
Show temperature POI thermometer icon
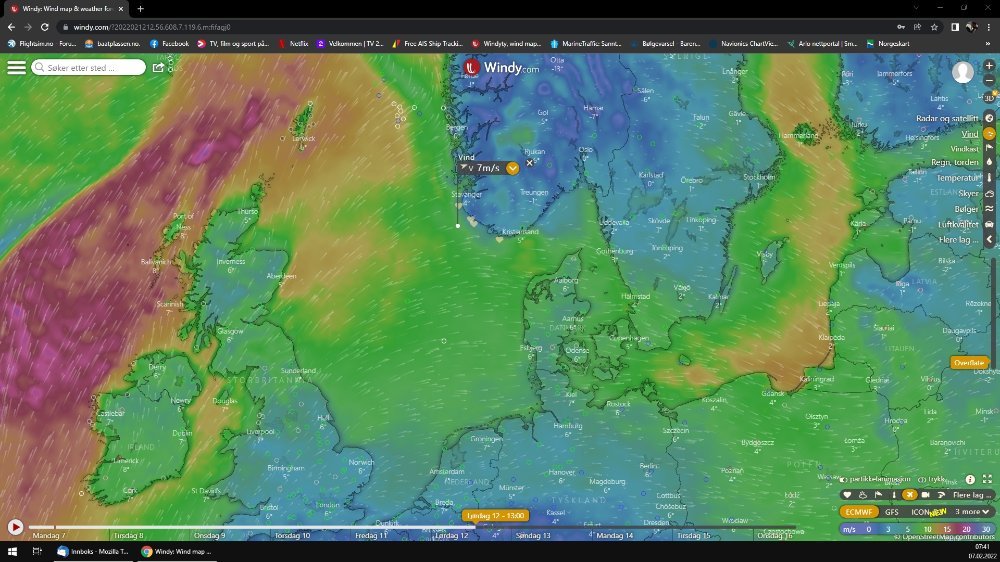(x=894, y=495)
